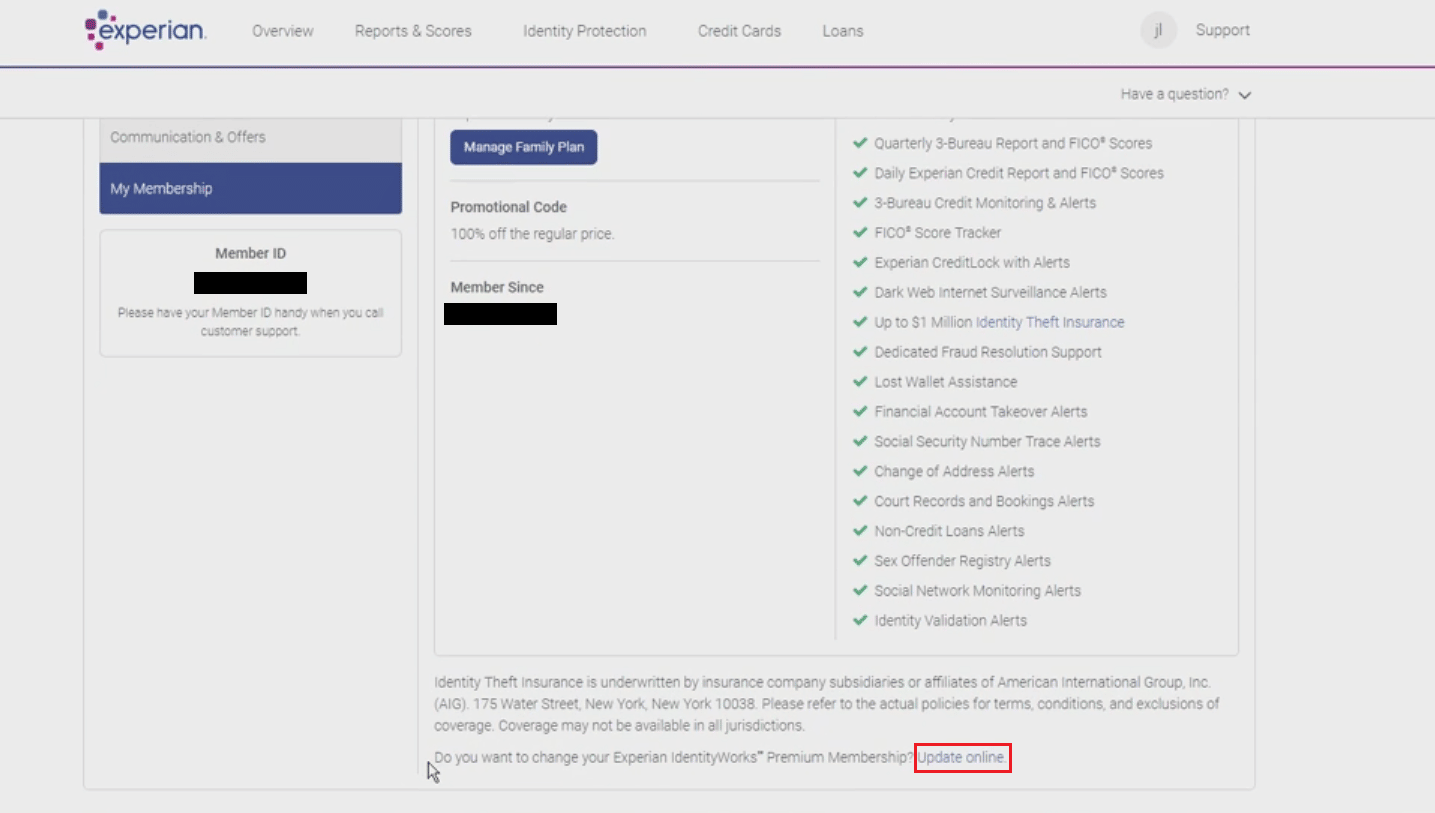
Task: Click checkmark beside Lost Wallet Assistance
Action: (x=859, y=382)
